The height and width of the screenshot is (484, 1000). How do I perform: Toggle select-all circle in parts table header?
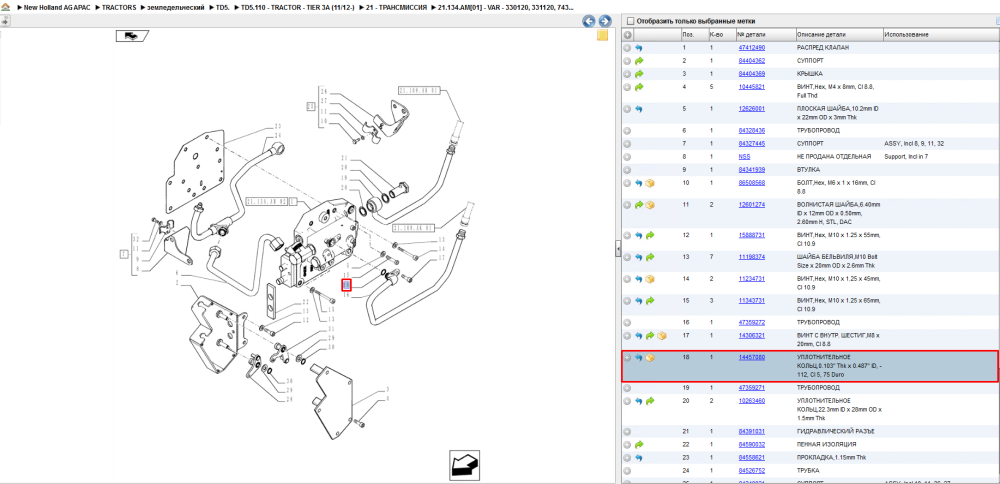(x=628, y=34)
